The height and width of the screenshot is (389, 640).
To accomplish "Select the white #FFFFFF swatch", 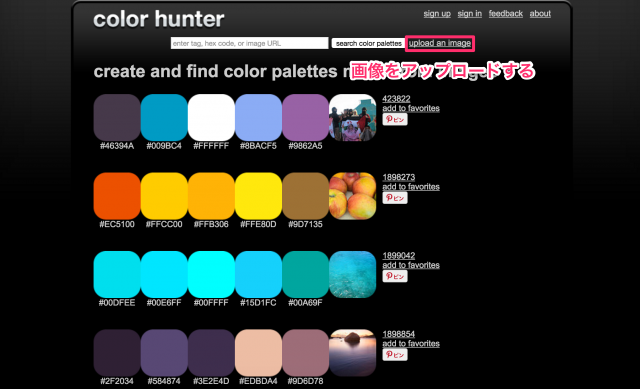I will (x=211, y=118).
